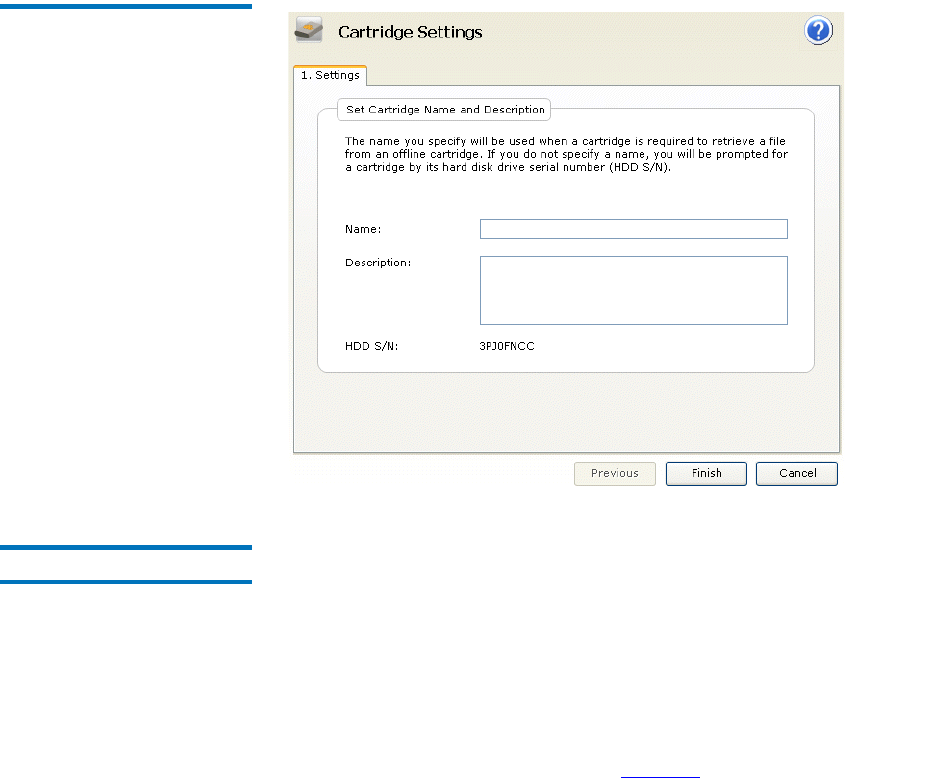Switch to the 1. Settings tab

tap(330, 75)
